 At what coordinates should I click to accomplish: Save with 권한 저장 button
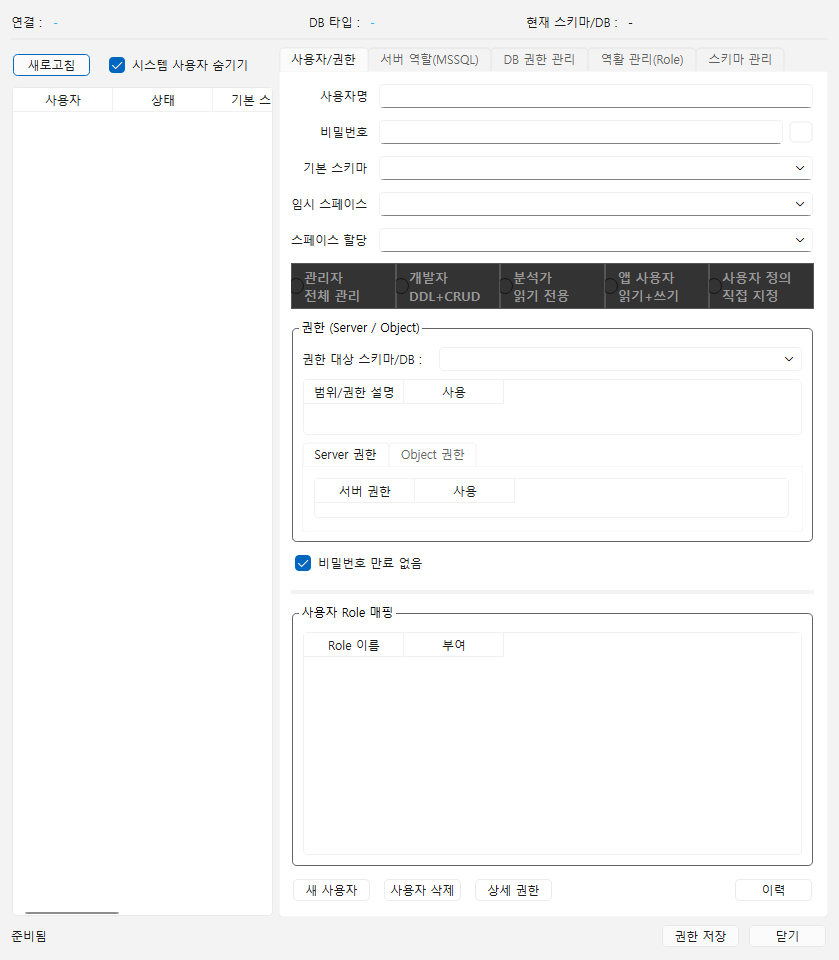(x=701, y=936)
